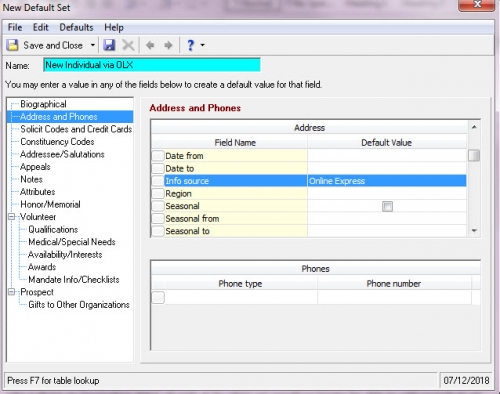Collapse the Volunteer tree node
The width and height of the screenshot is (500, 394).
(x=12, y=217)
